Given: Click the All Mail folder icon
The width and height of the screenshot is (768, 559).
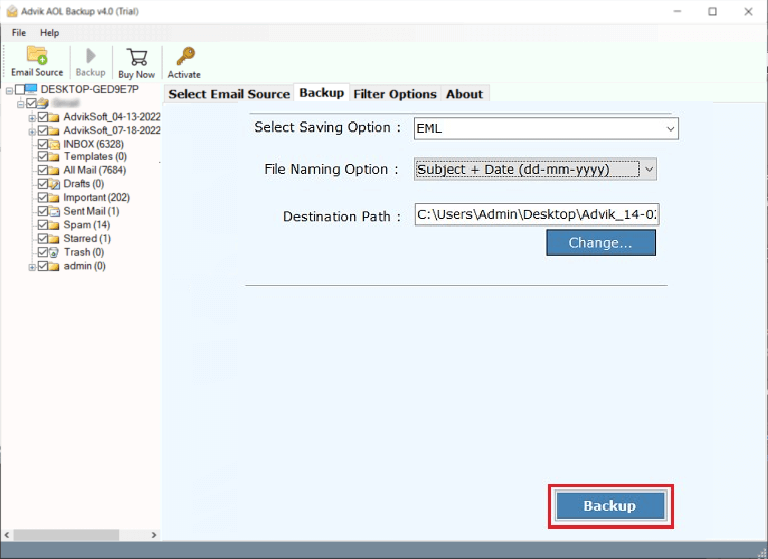Looking at the screenshot, I should tap(54, 170).
